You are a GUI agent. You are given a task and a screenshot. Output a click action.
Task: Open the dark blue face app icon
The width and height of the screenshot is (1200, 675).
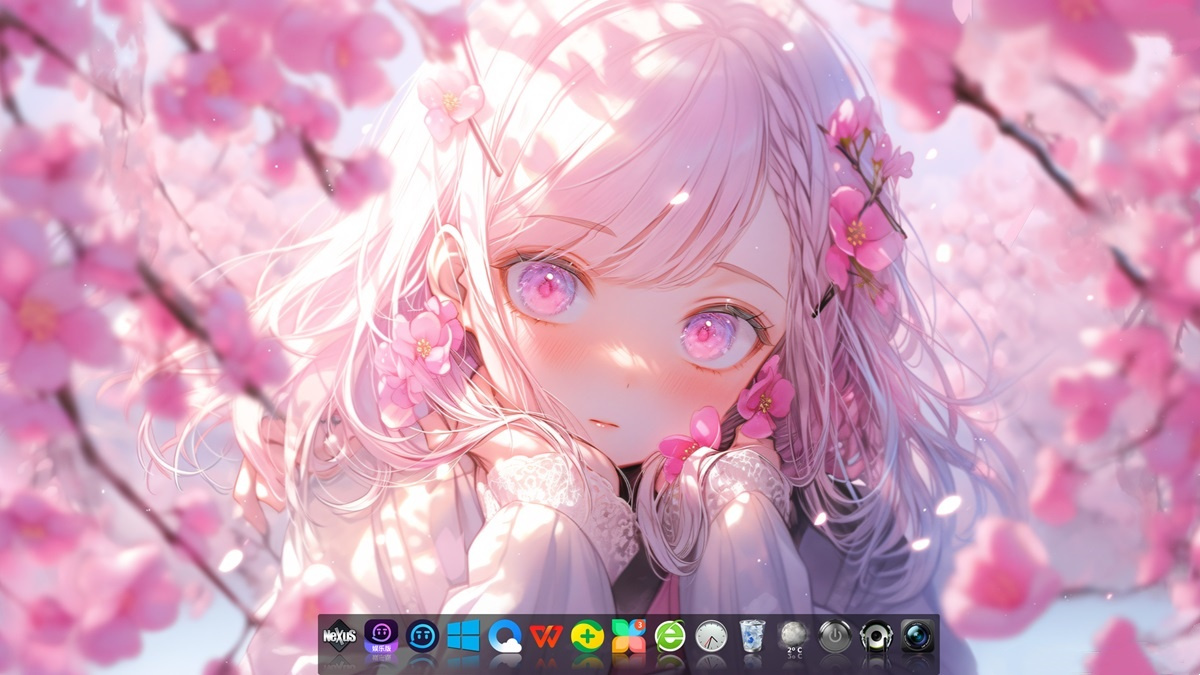(423, 635)
